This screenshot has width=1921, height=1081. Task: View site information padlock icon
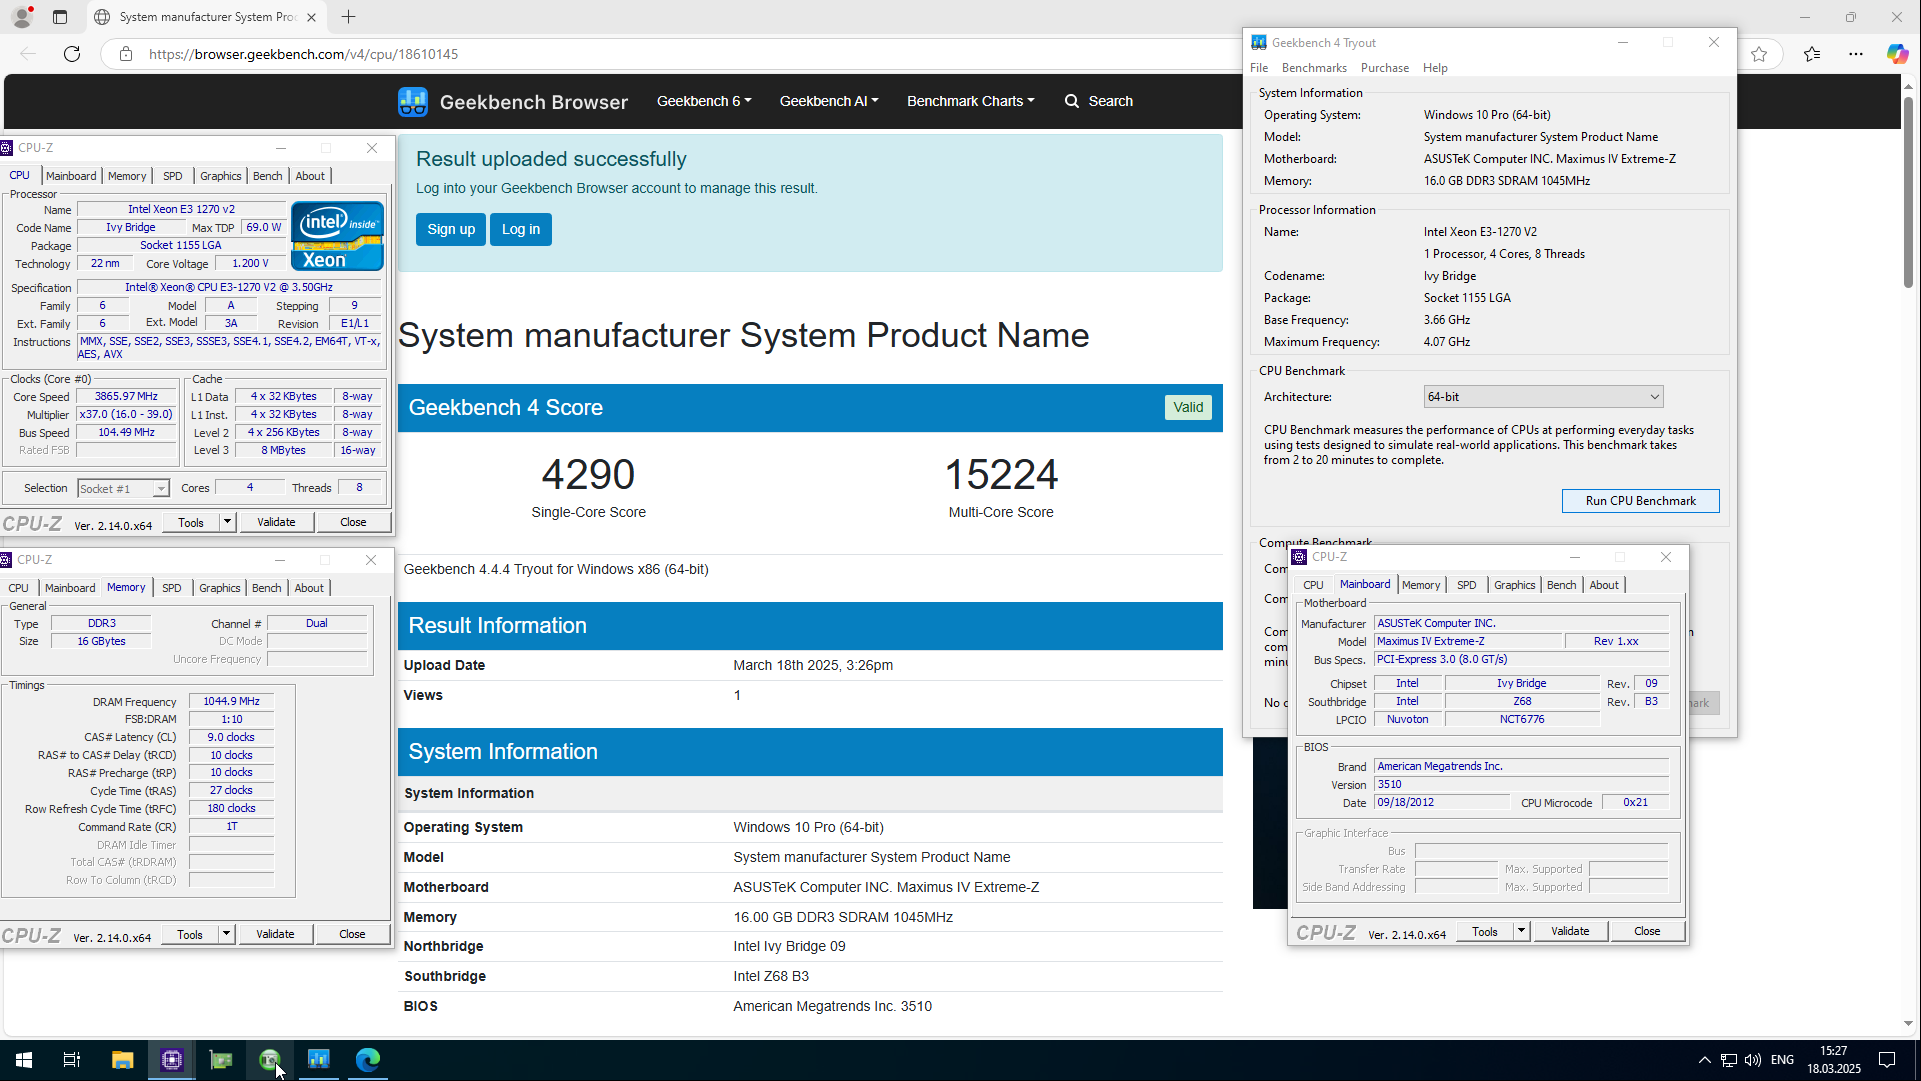coord(126,54)
